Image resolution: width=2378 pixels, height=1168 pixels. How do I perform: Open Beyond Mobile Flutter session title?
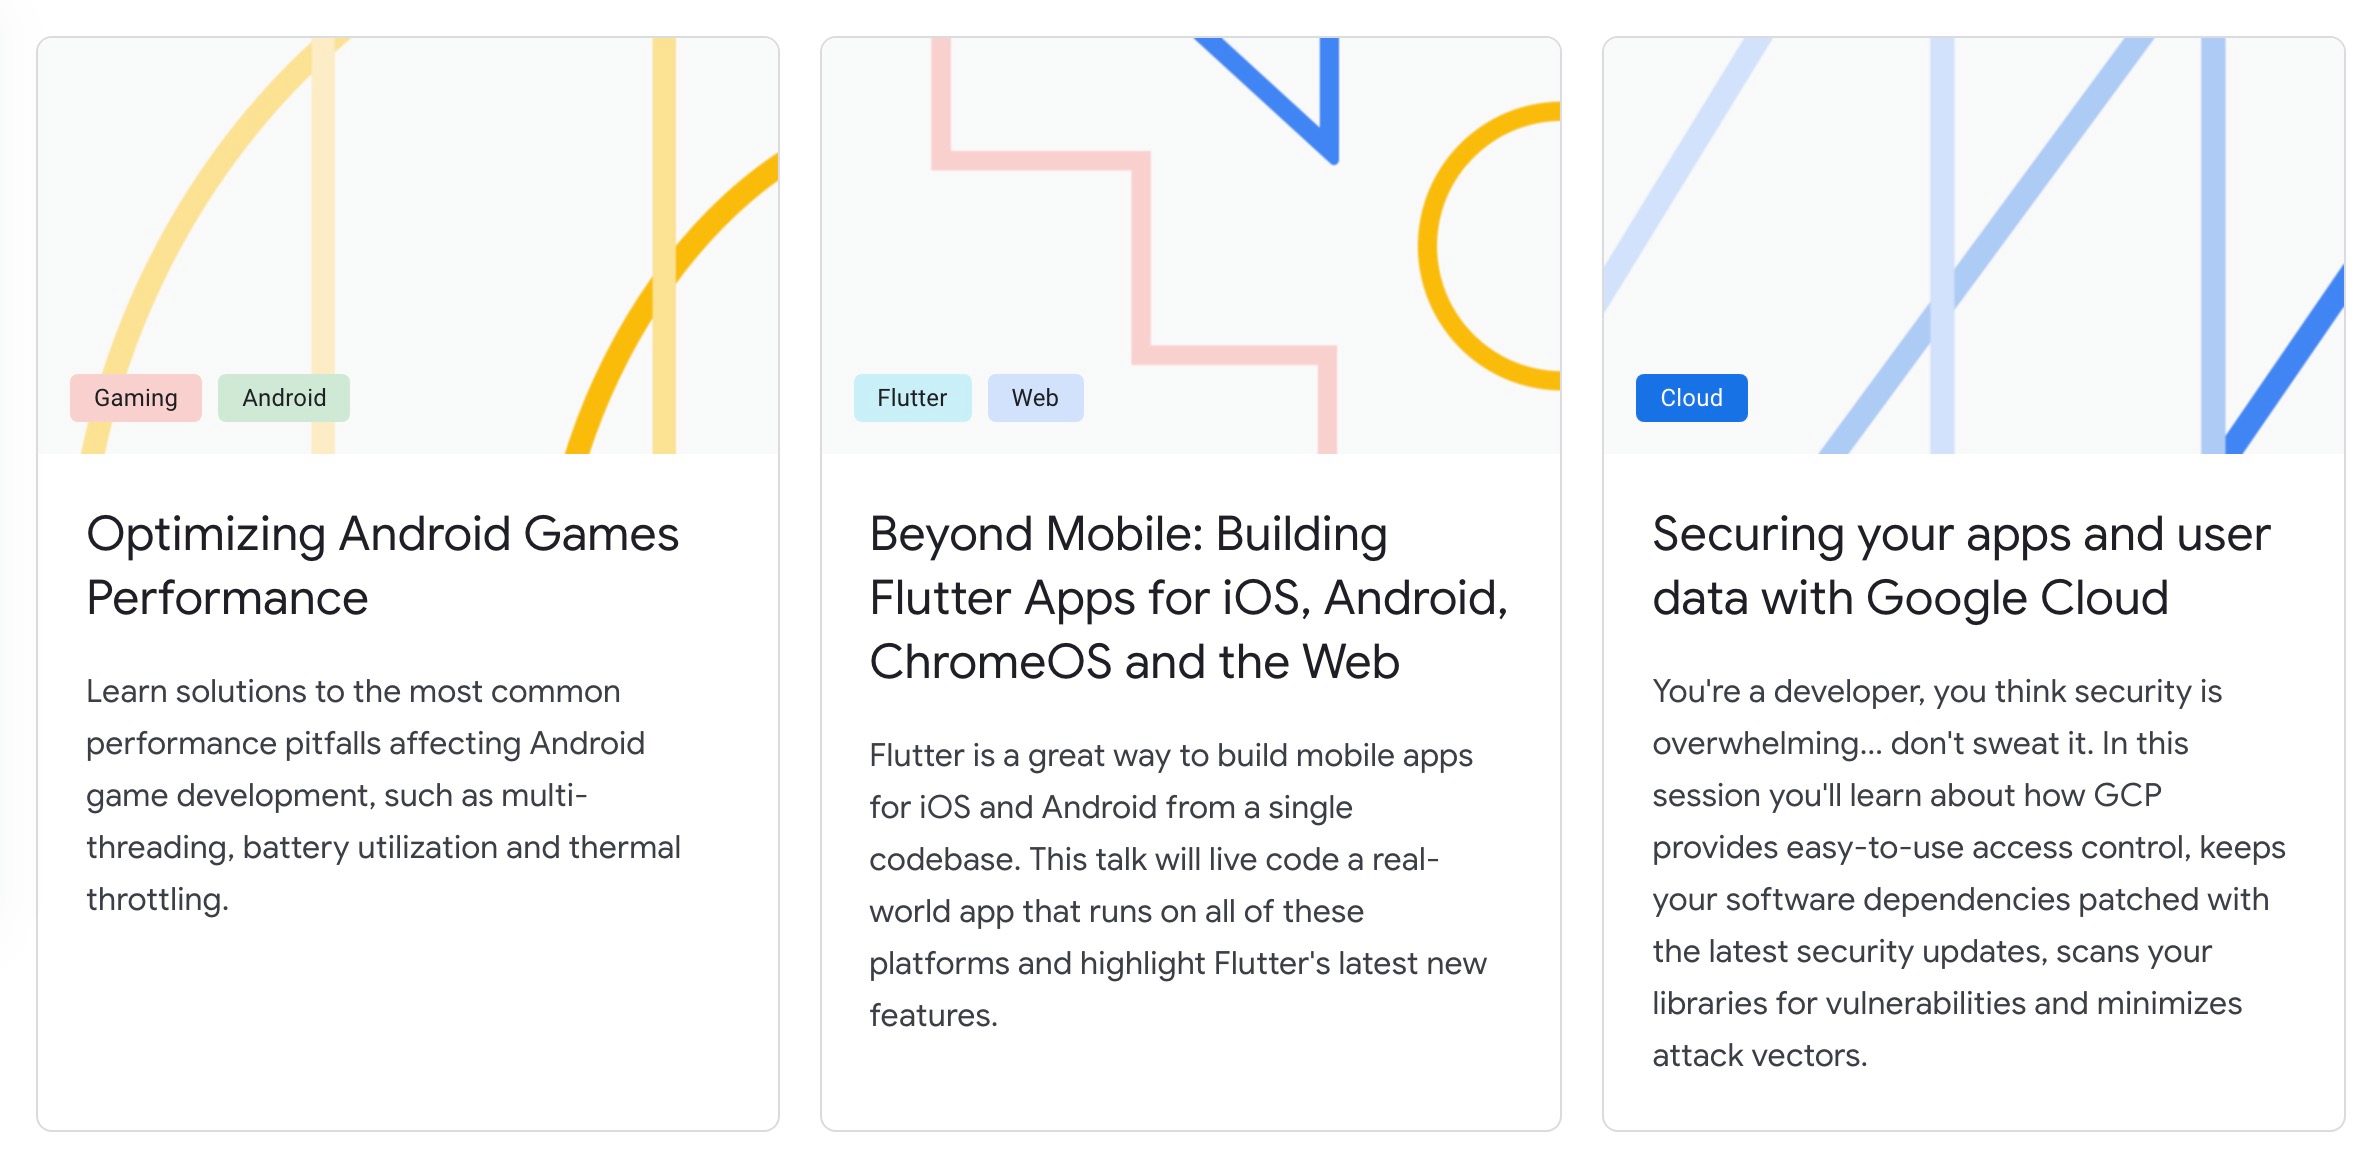[x=1188, y=598]
